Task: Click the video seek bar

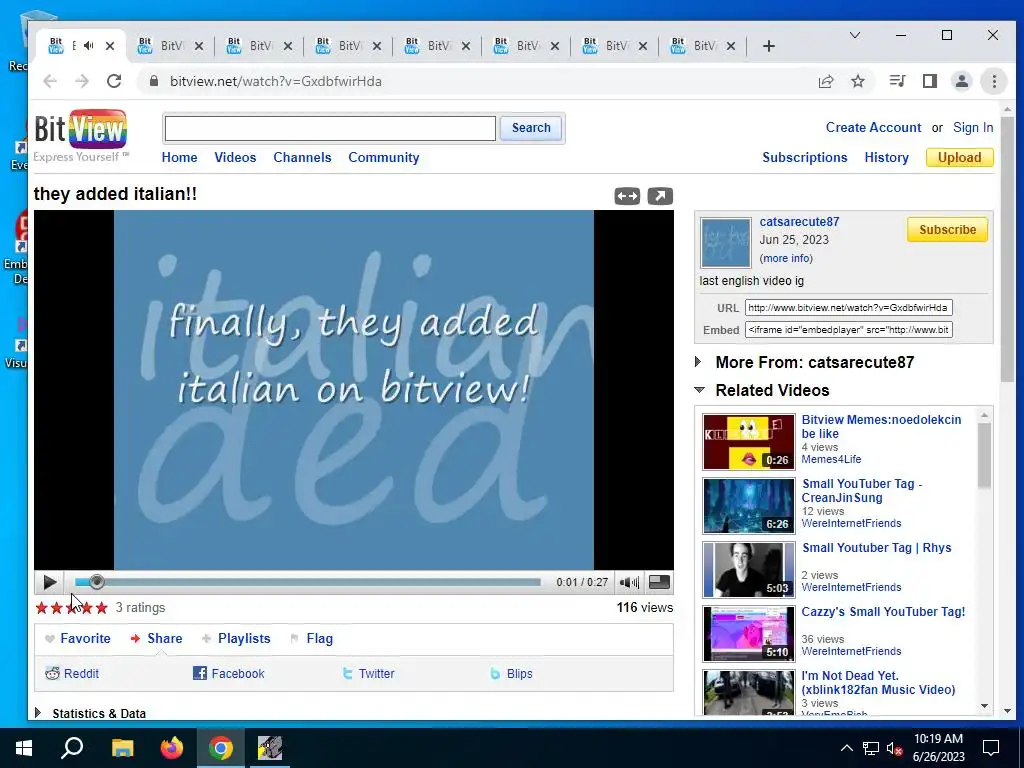Action: click(x=308, y=582)
